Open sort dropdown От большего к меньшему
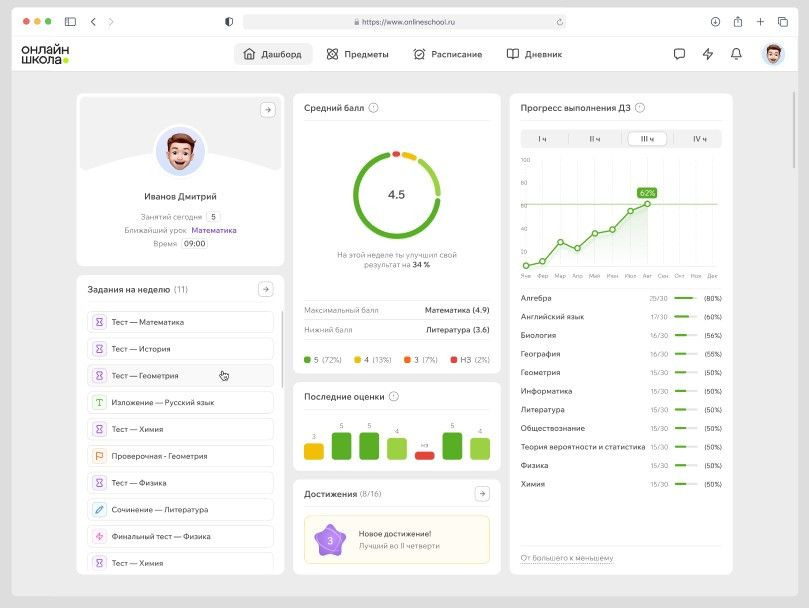 coord(567,558)
